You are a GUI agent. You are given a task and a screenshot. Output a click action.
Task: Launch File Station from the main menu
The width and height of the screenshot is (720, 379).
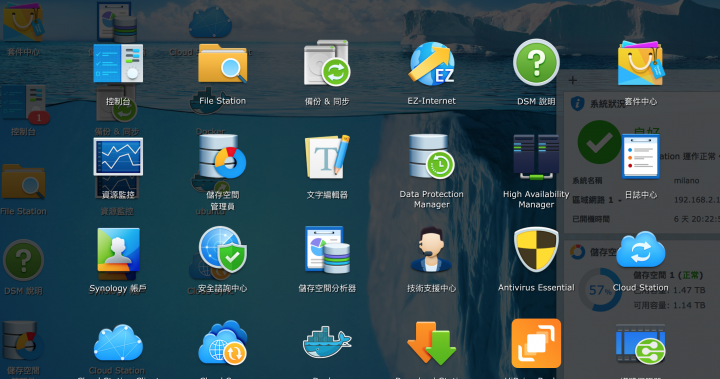[223, 64]
